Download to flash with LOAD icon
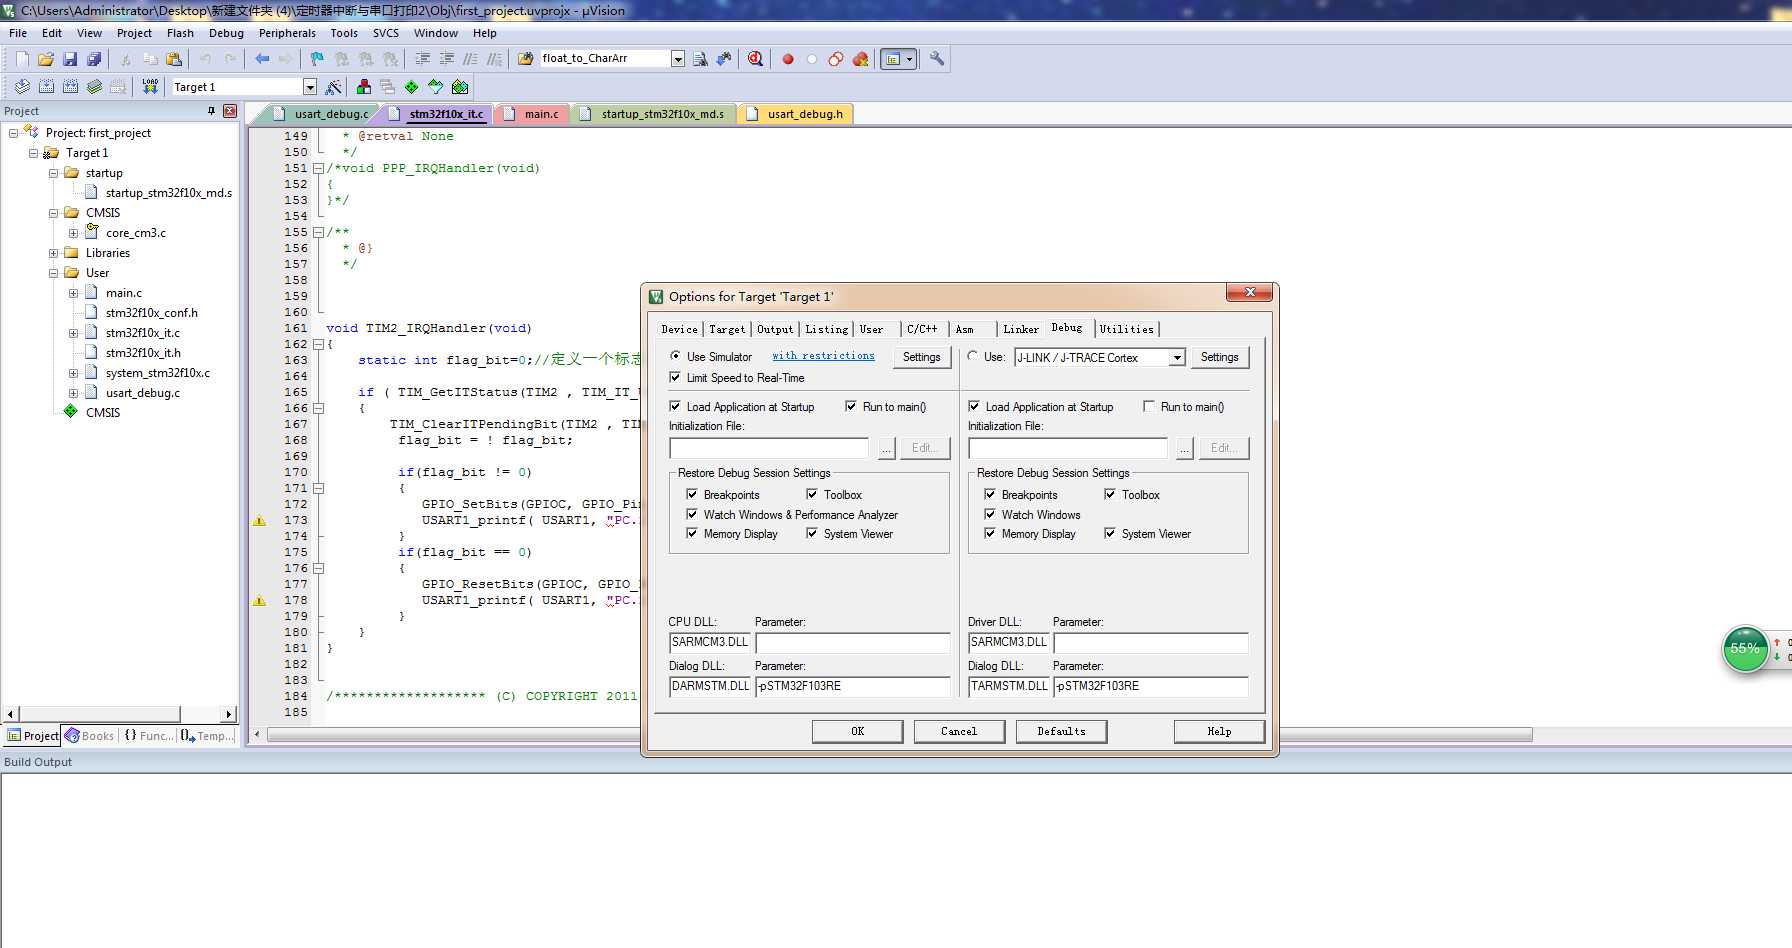The width and height of the screenshot is (1792, 948). coord(150,87)
